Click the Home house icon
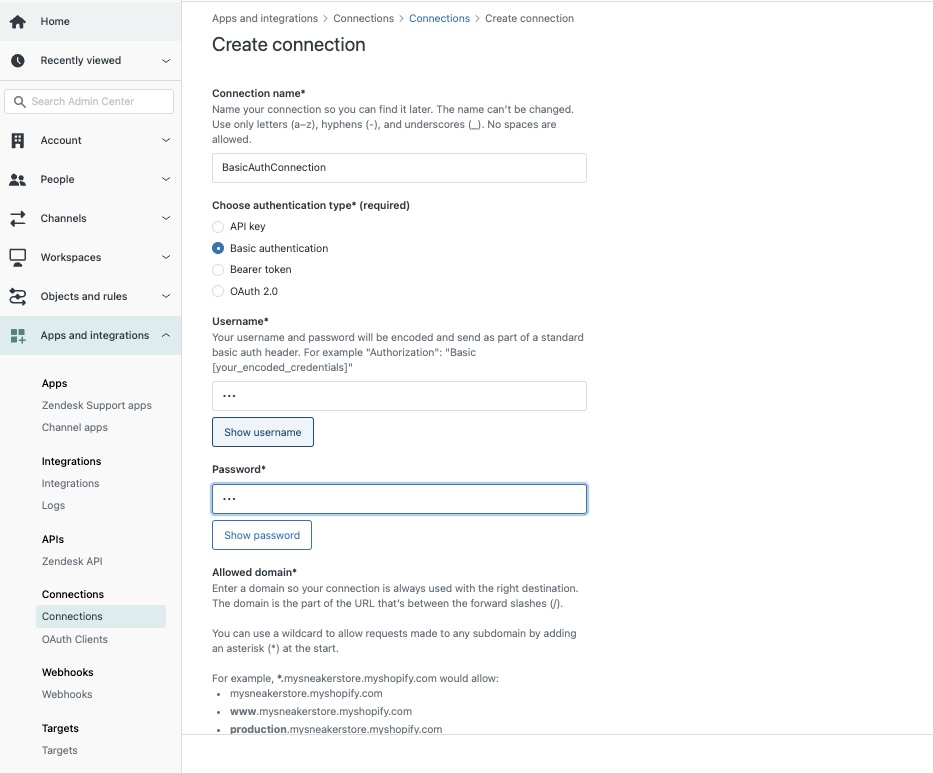 (18, 21)
